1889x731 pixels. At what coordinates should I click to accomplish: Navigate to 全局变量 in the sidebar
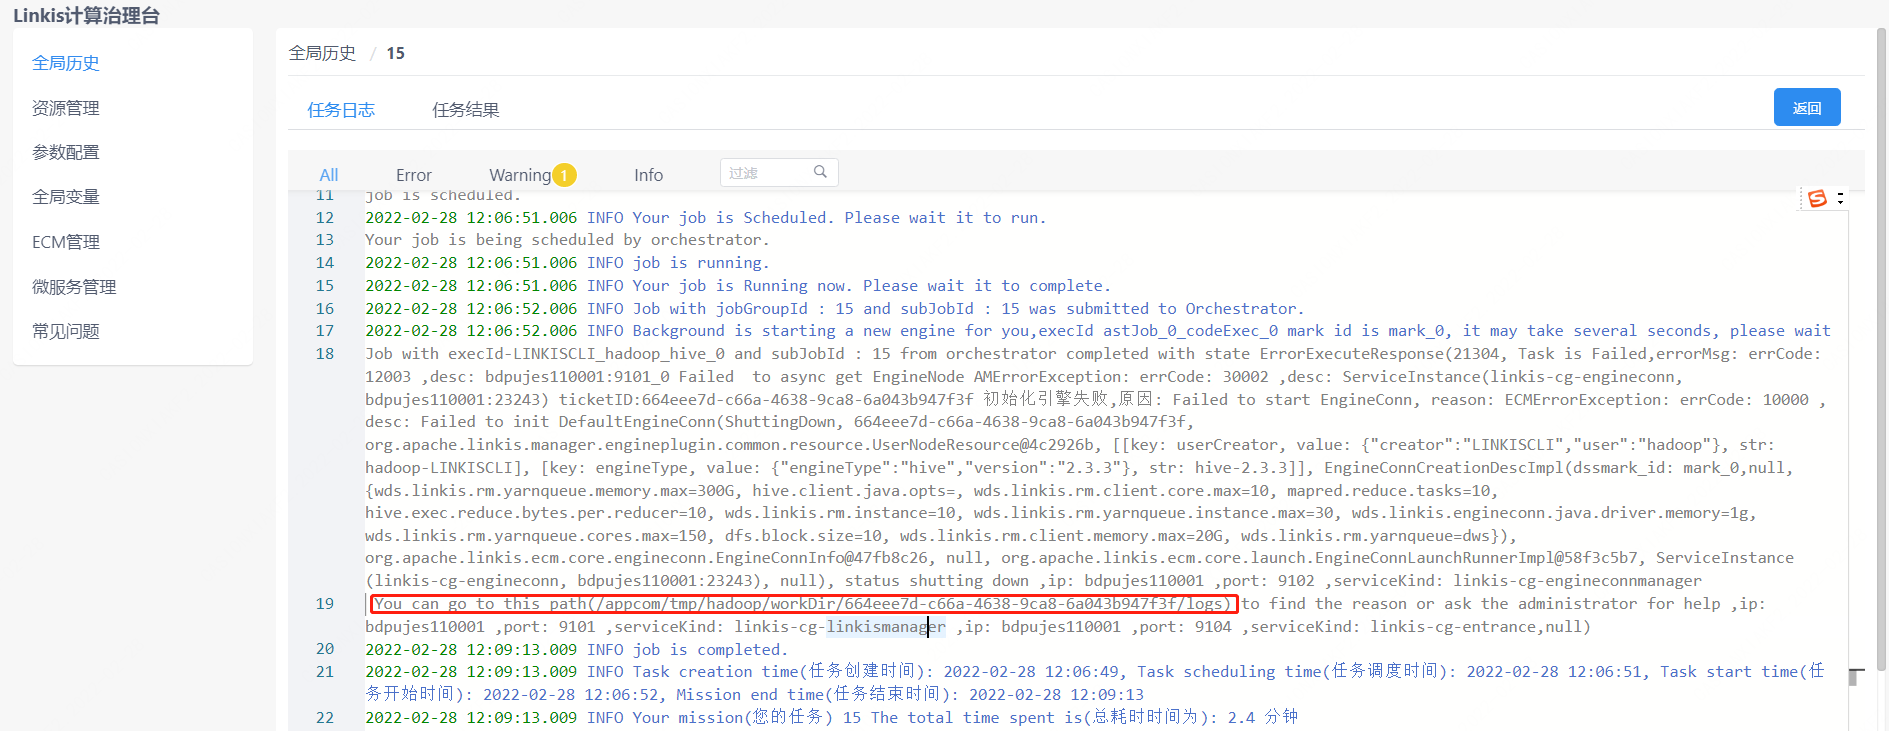66,197
